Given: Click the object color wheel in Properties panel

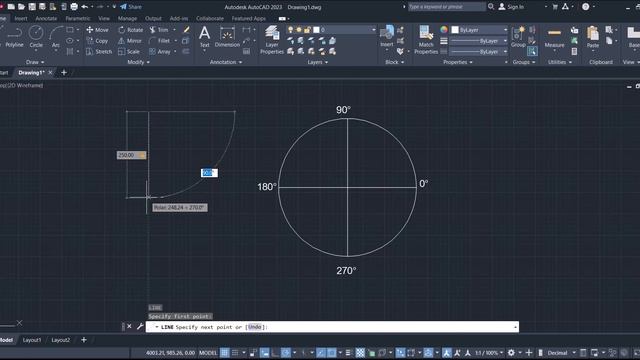Looking at the screenshot, I should (x=444, y=30).
